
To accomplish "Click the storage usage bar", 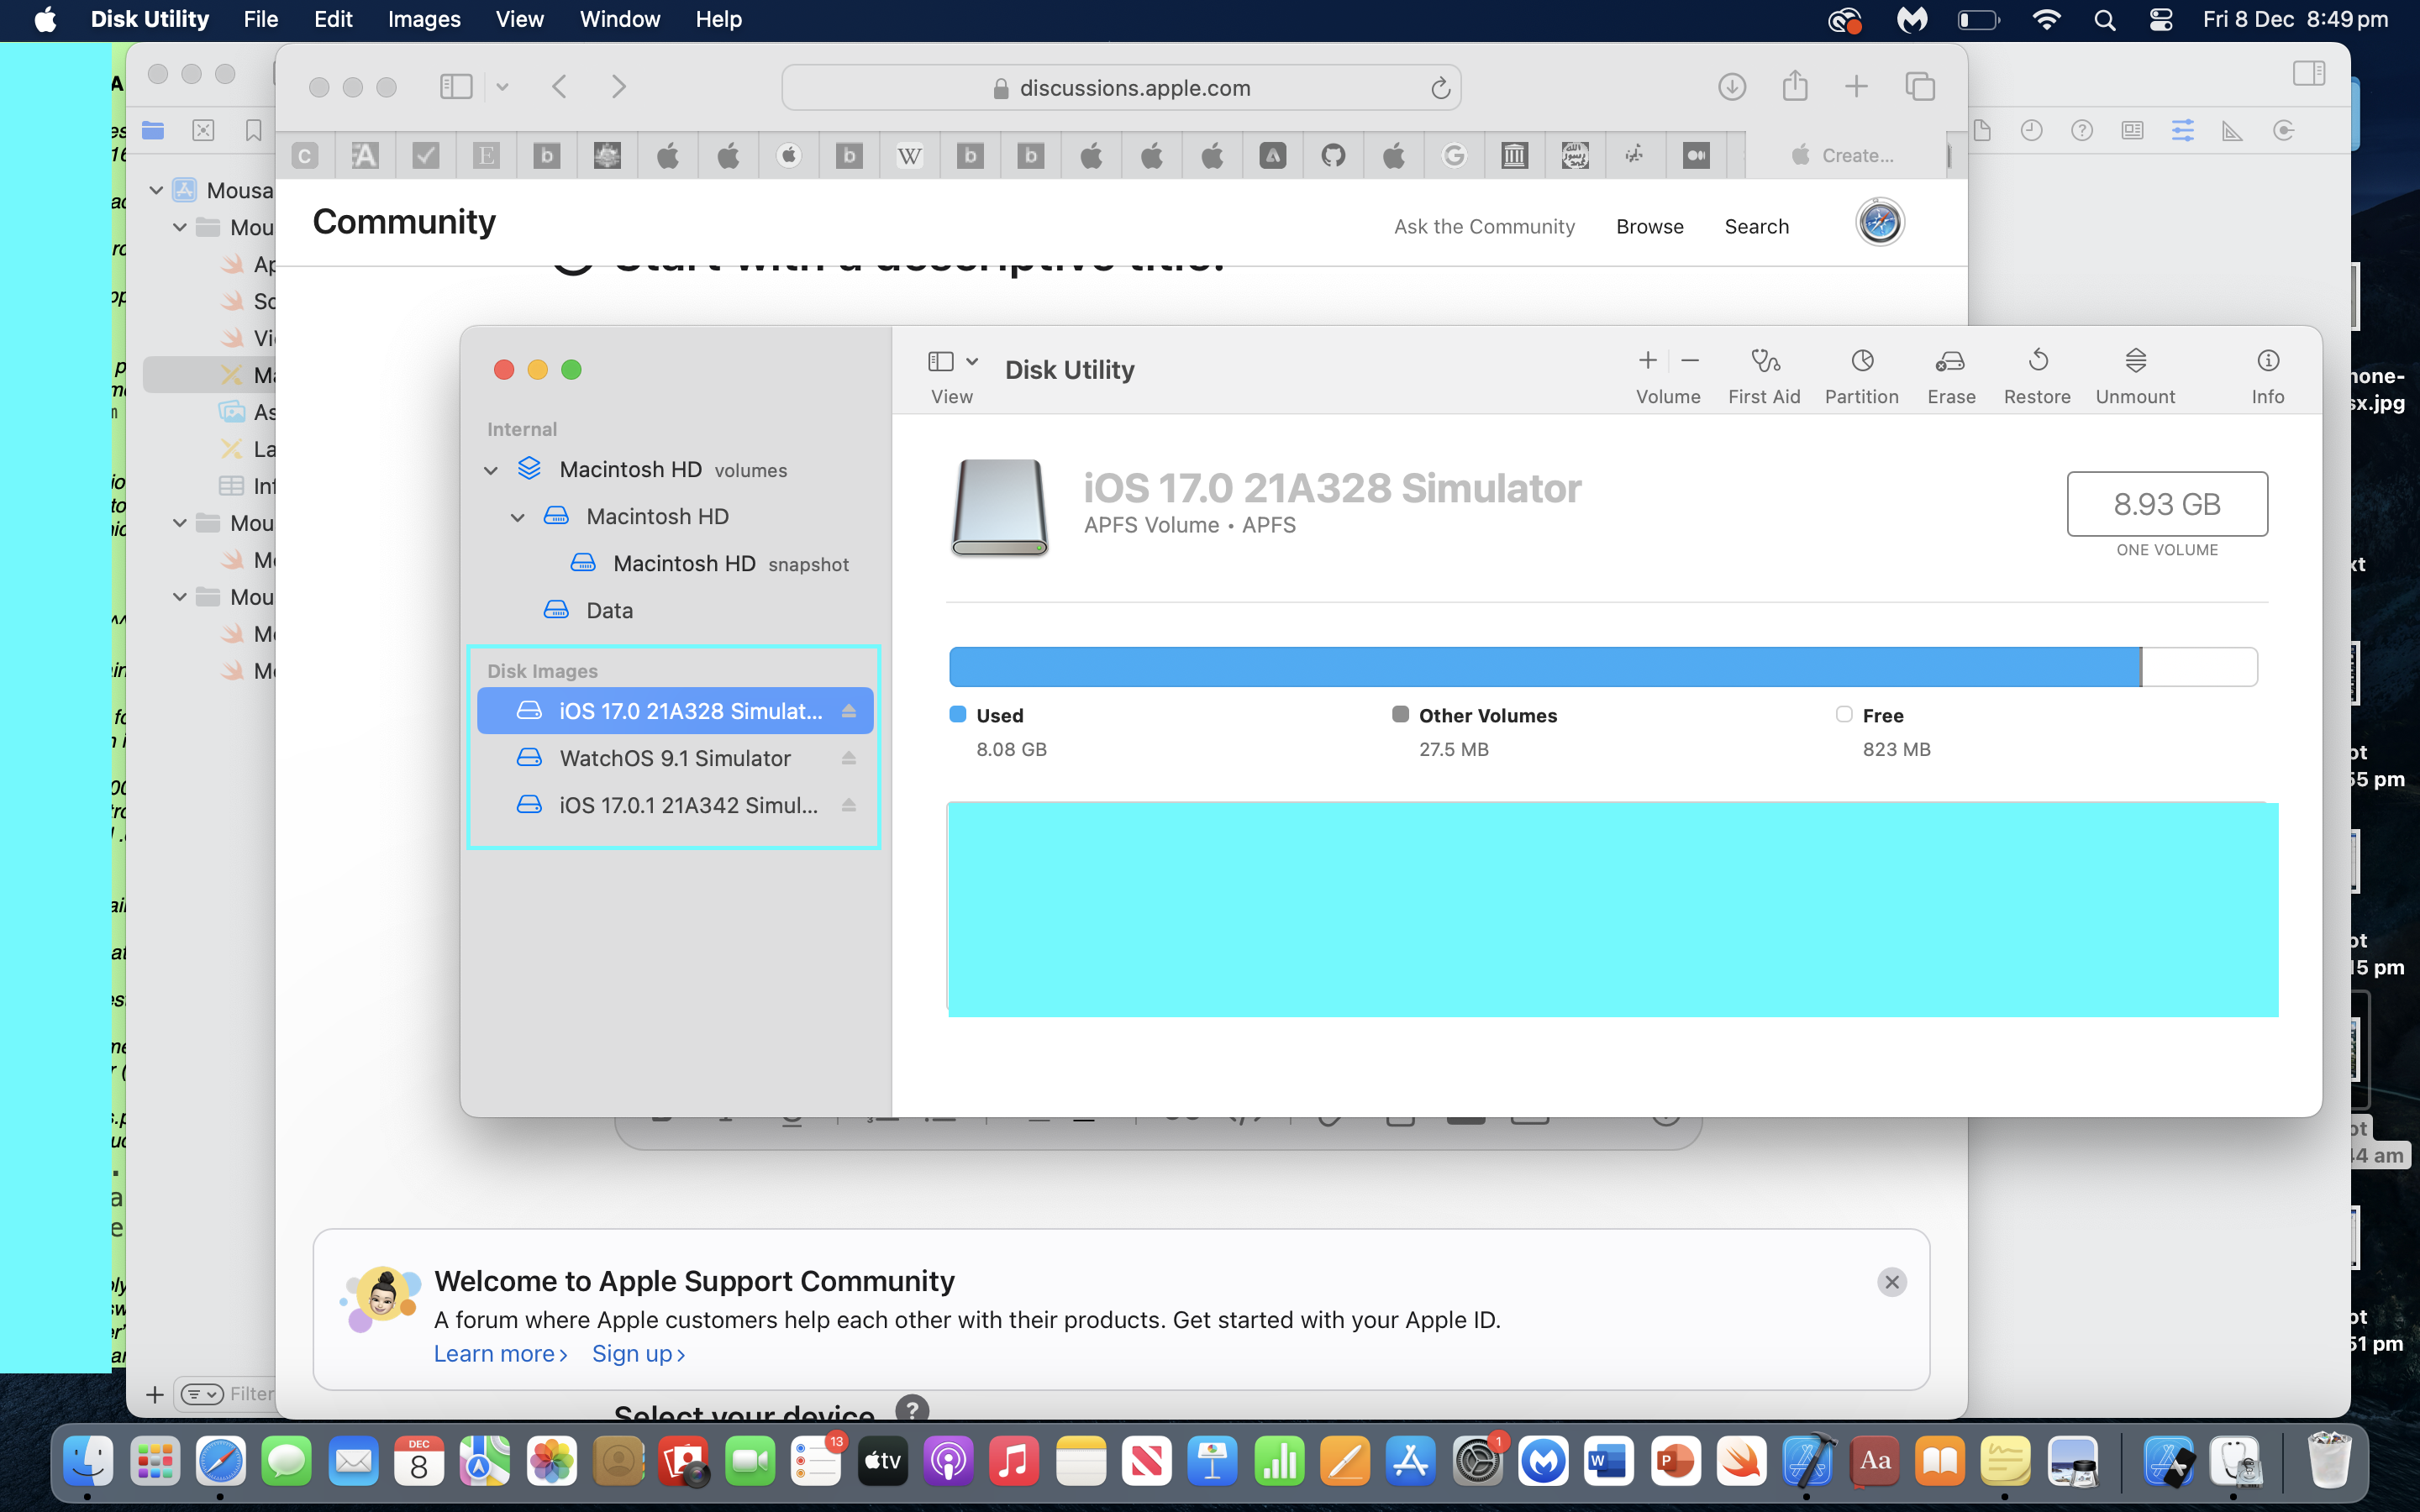I will (1600, 665).
